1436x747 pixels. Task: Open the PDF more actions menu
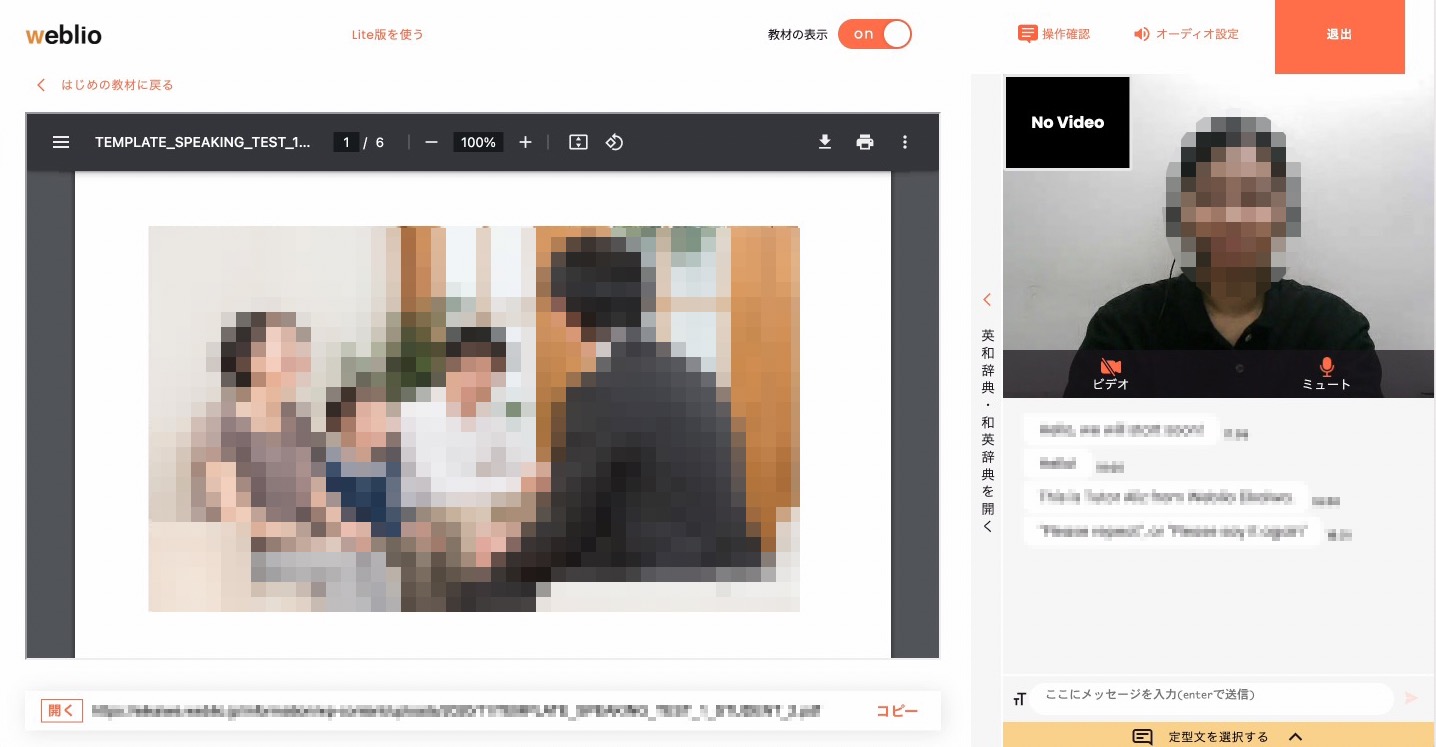pyautogui.click(x=905, y=142)
